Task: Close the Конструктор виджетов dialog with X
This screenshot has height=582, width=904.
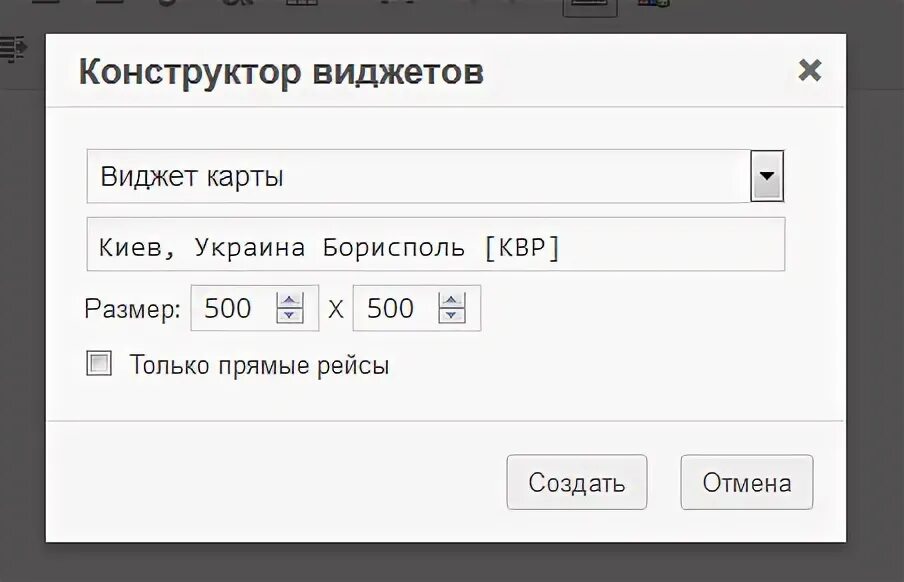Action: coord(809,70)
